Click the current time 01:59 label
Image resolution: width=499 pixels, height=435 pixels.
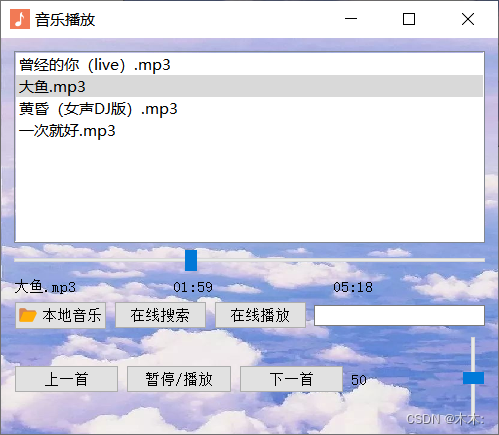click(193, 287)
